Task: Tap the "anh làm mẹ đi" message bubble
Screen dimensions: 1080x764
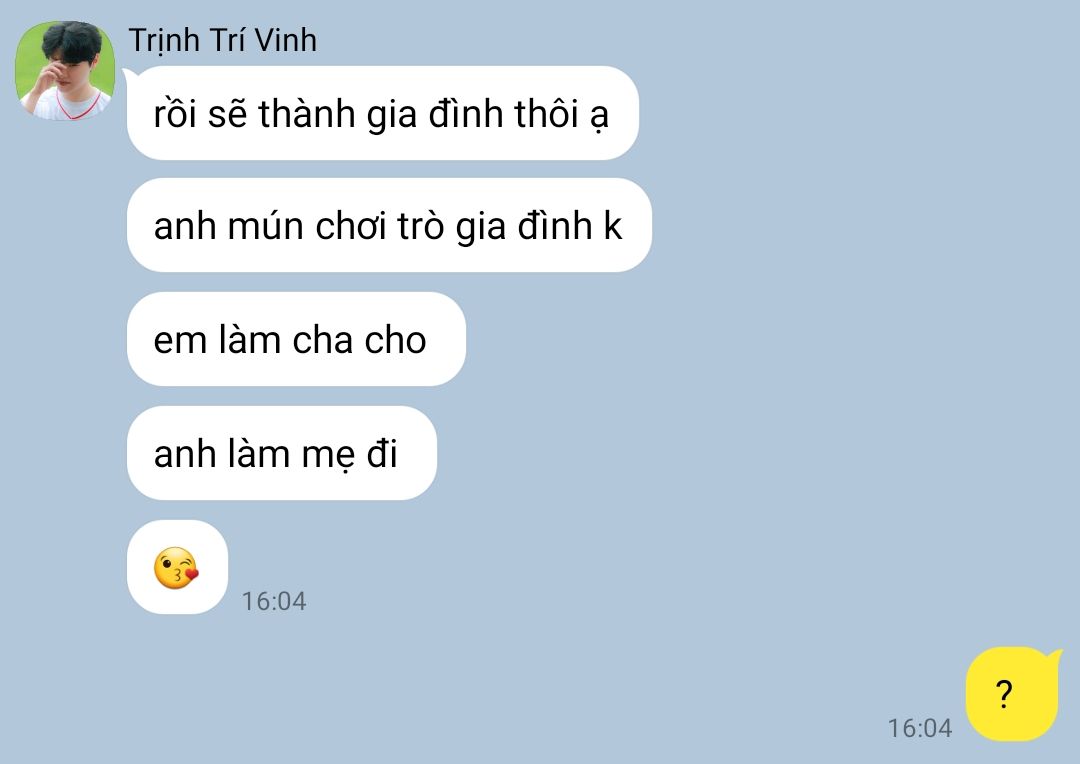Action: pyautogui.click(x=282, y=453)
